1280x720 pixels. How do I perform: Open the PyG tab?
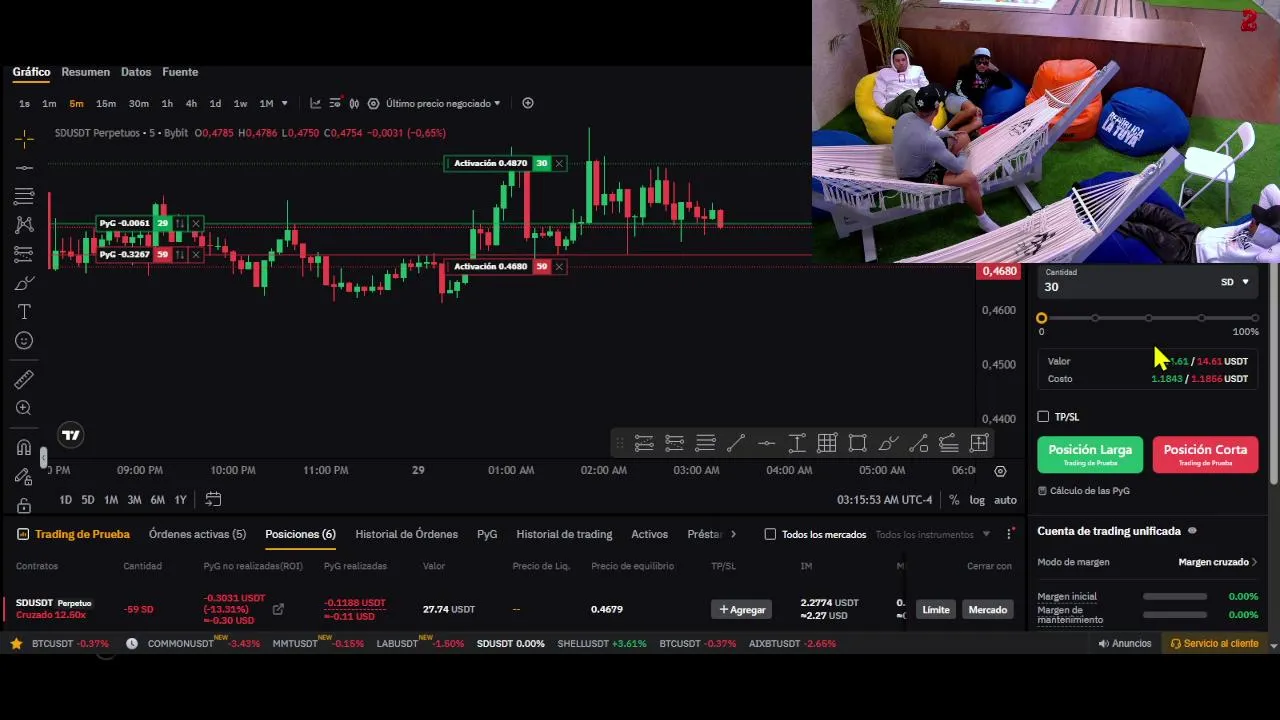[x=487, y=534]
